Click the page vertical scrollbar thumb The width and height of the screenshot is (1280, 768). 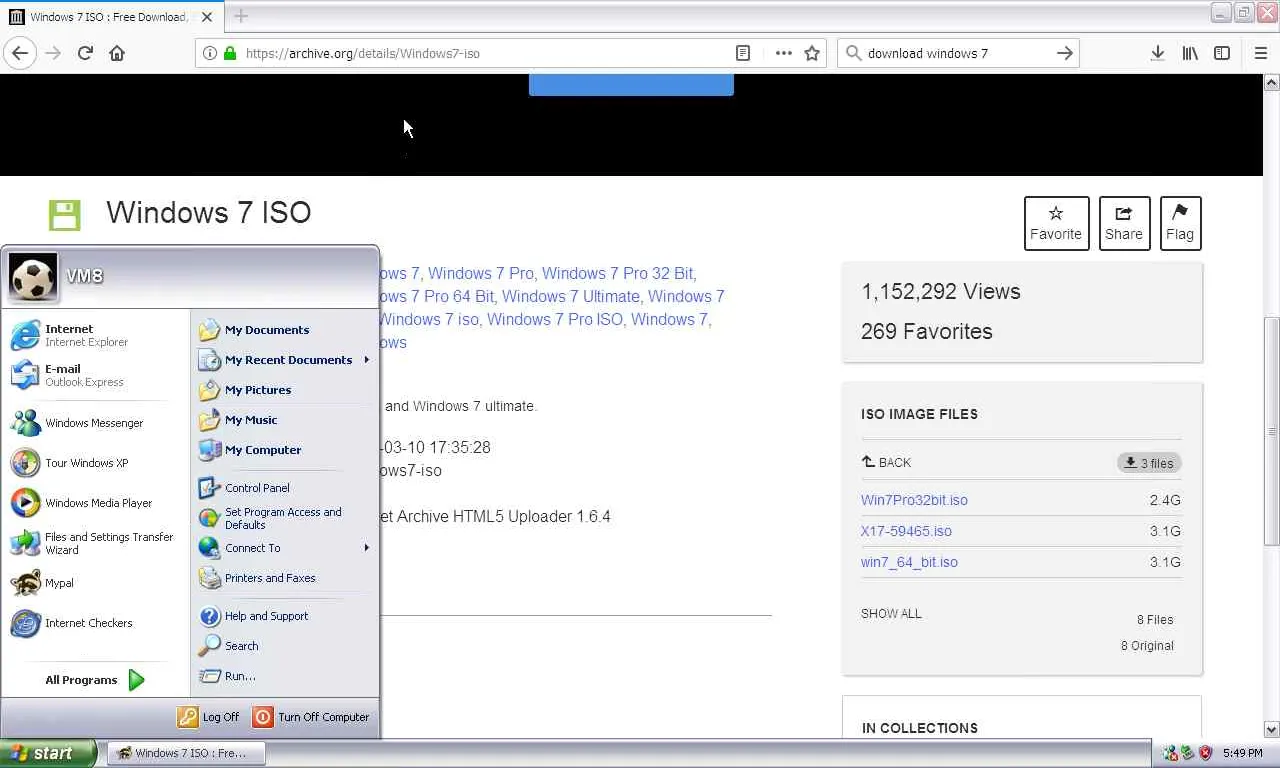tap(1271, 430)
